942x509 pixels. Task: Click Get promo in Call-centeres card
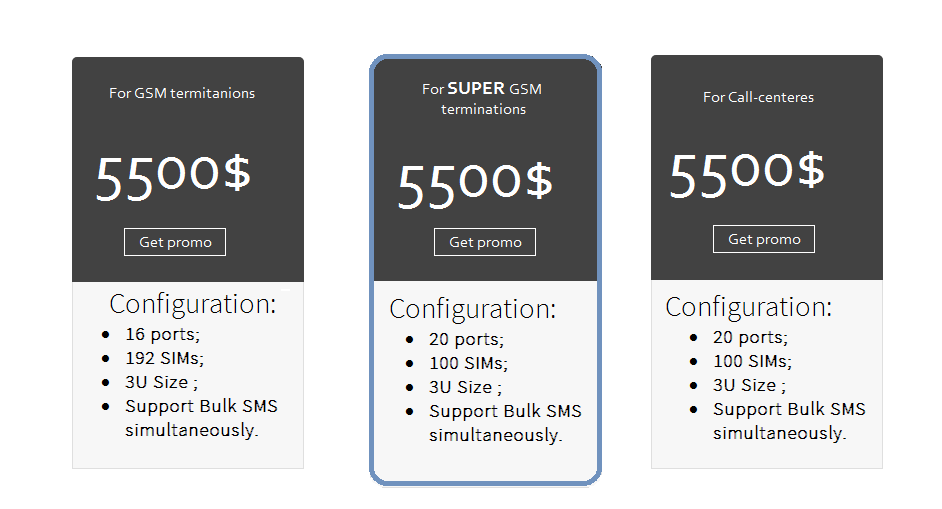point(764,239)
